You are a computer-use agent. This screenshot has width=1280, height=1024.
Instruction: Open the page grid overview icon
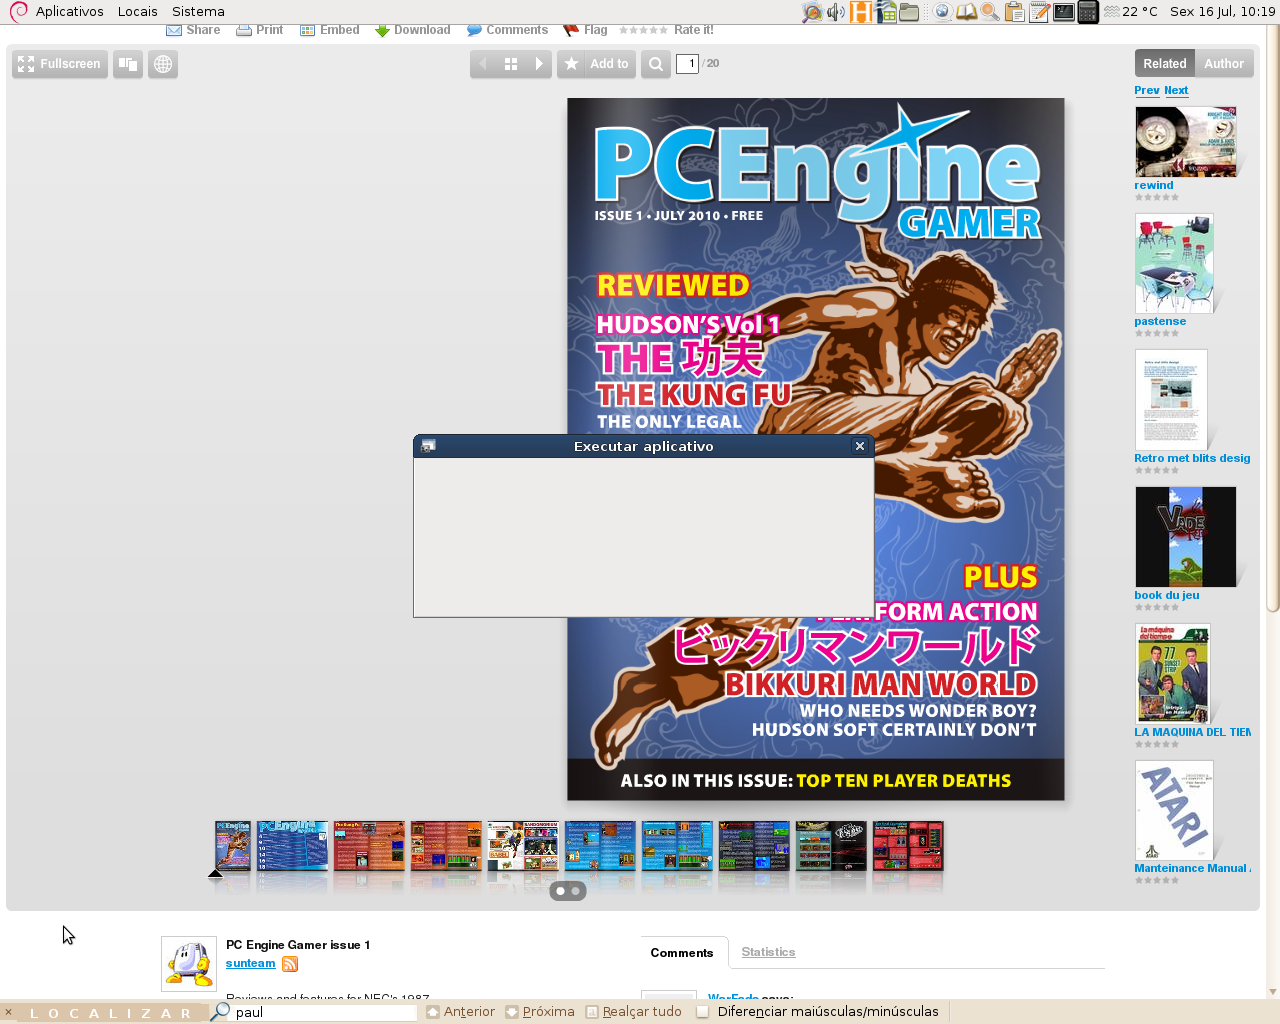(x=511, y=64)
